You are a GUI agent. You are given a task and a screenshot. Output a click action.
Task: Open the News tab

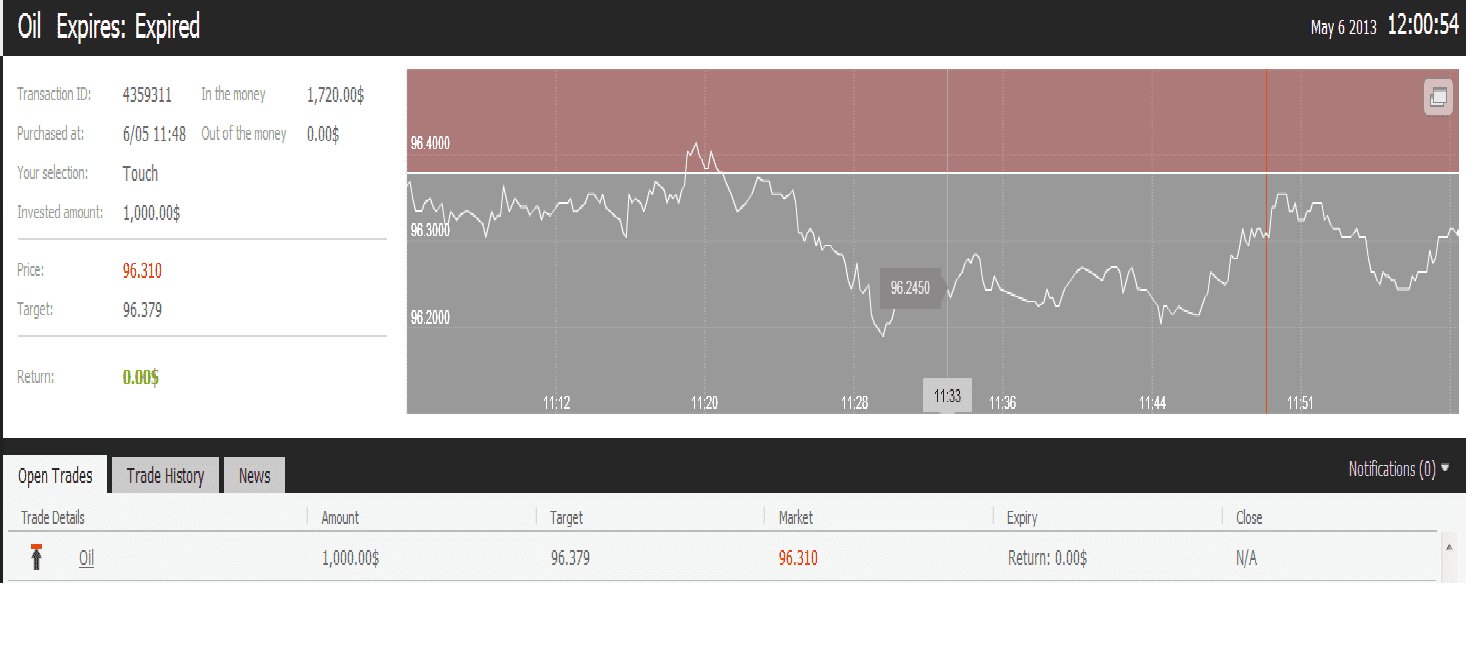tap(254, 476)
